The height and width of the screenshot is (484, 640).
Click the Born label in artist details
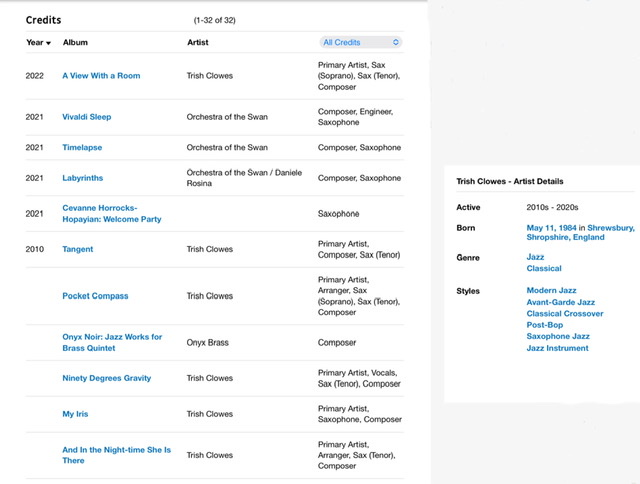pos(465,228)
